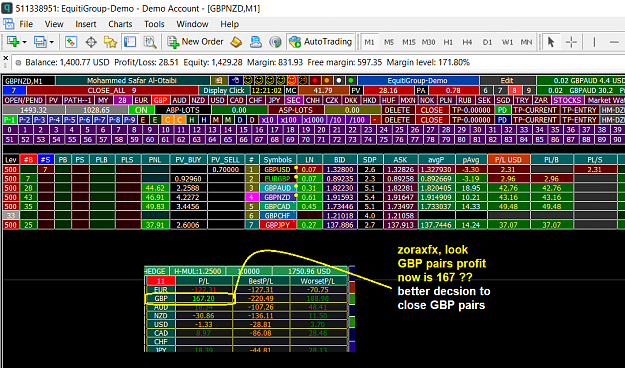This screenshot has height=368, width=625.
Task: Switch to the M5 timeframe
Action: pos(389,42)
